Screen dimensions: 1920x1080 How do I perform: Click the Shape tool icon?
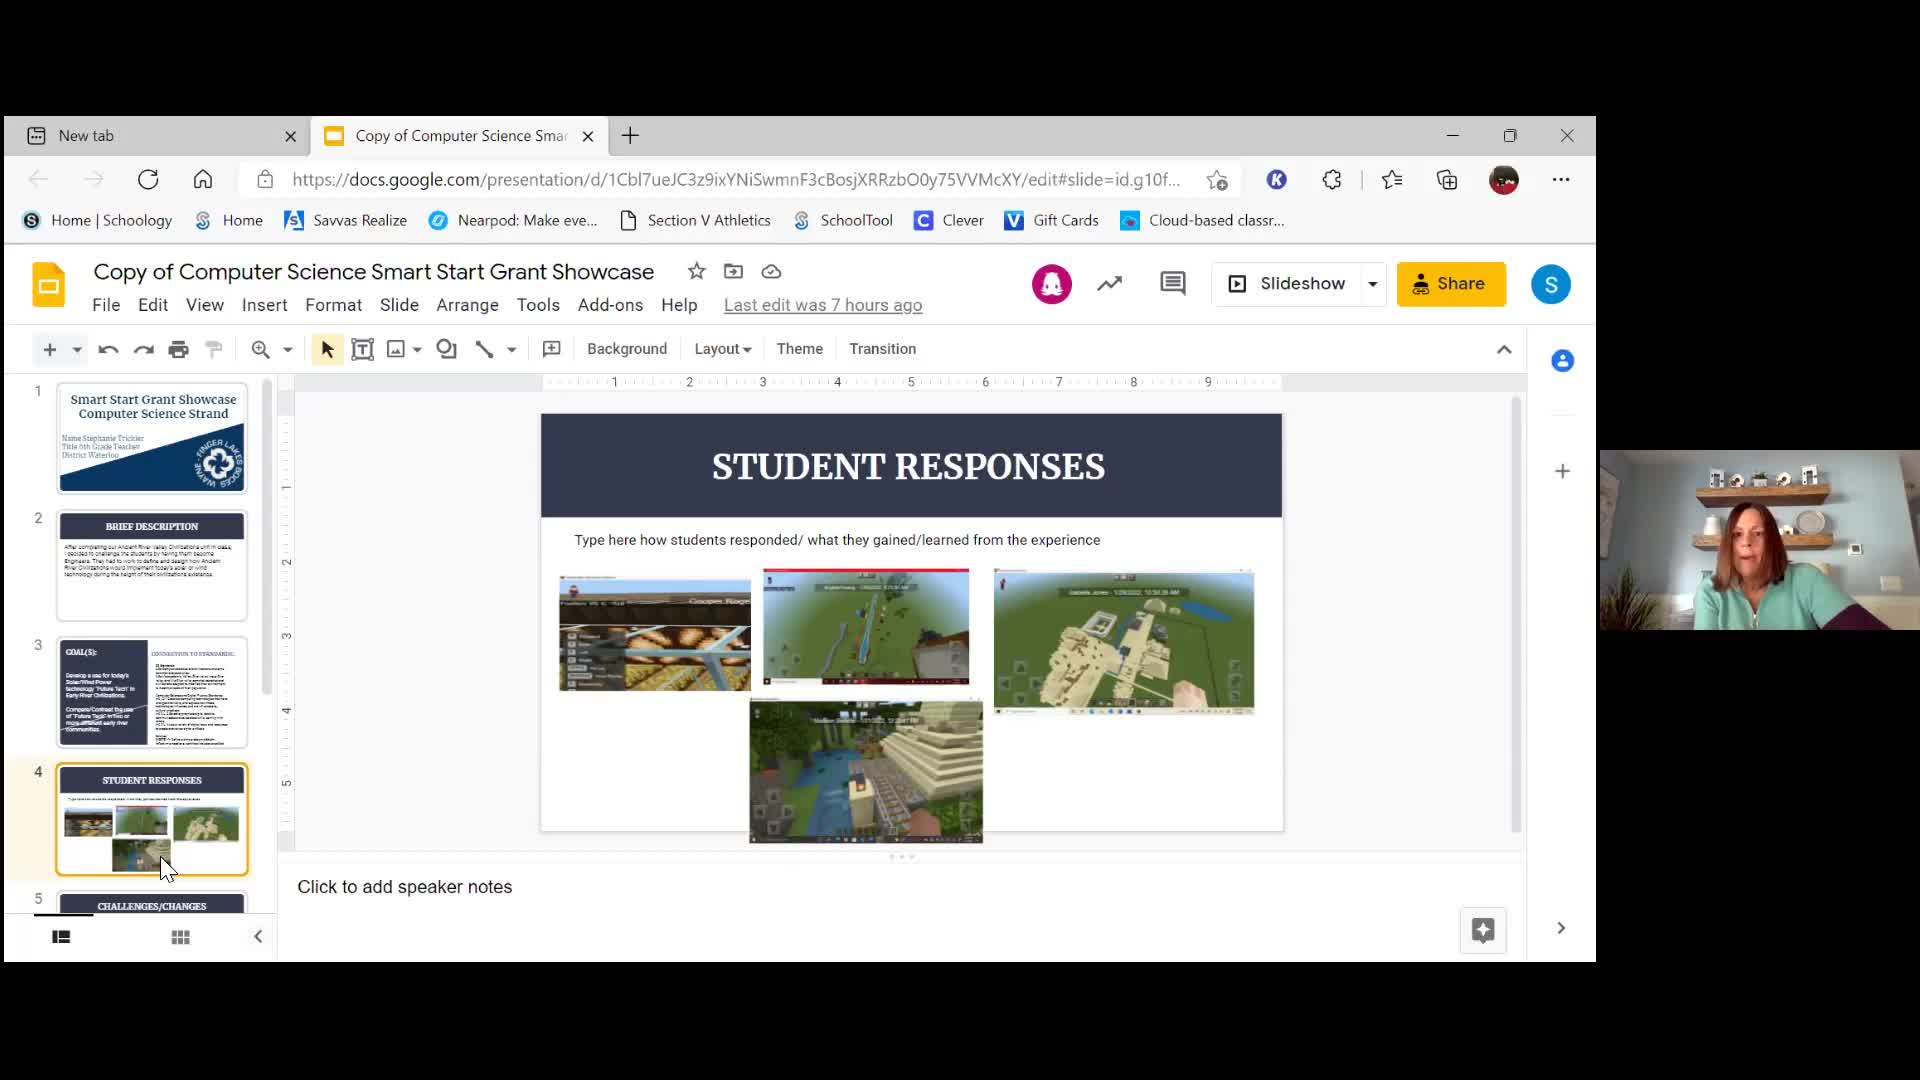(446, 349)
